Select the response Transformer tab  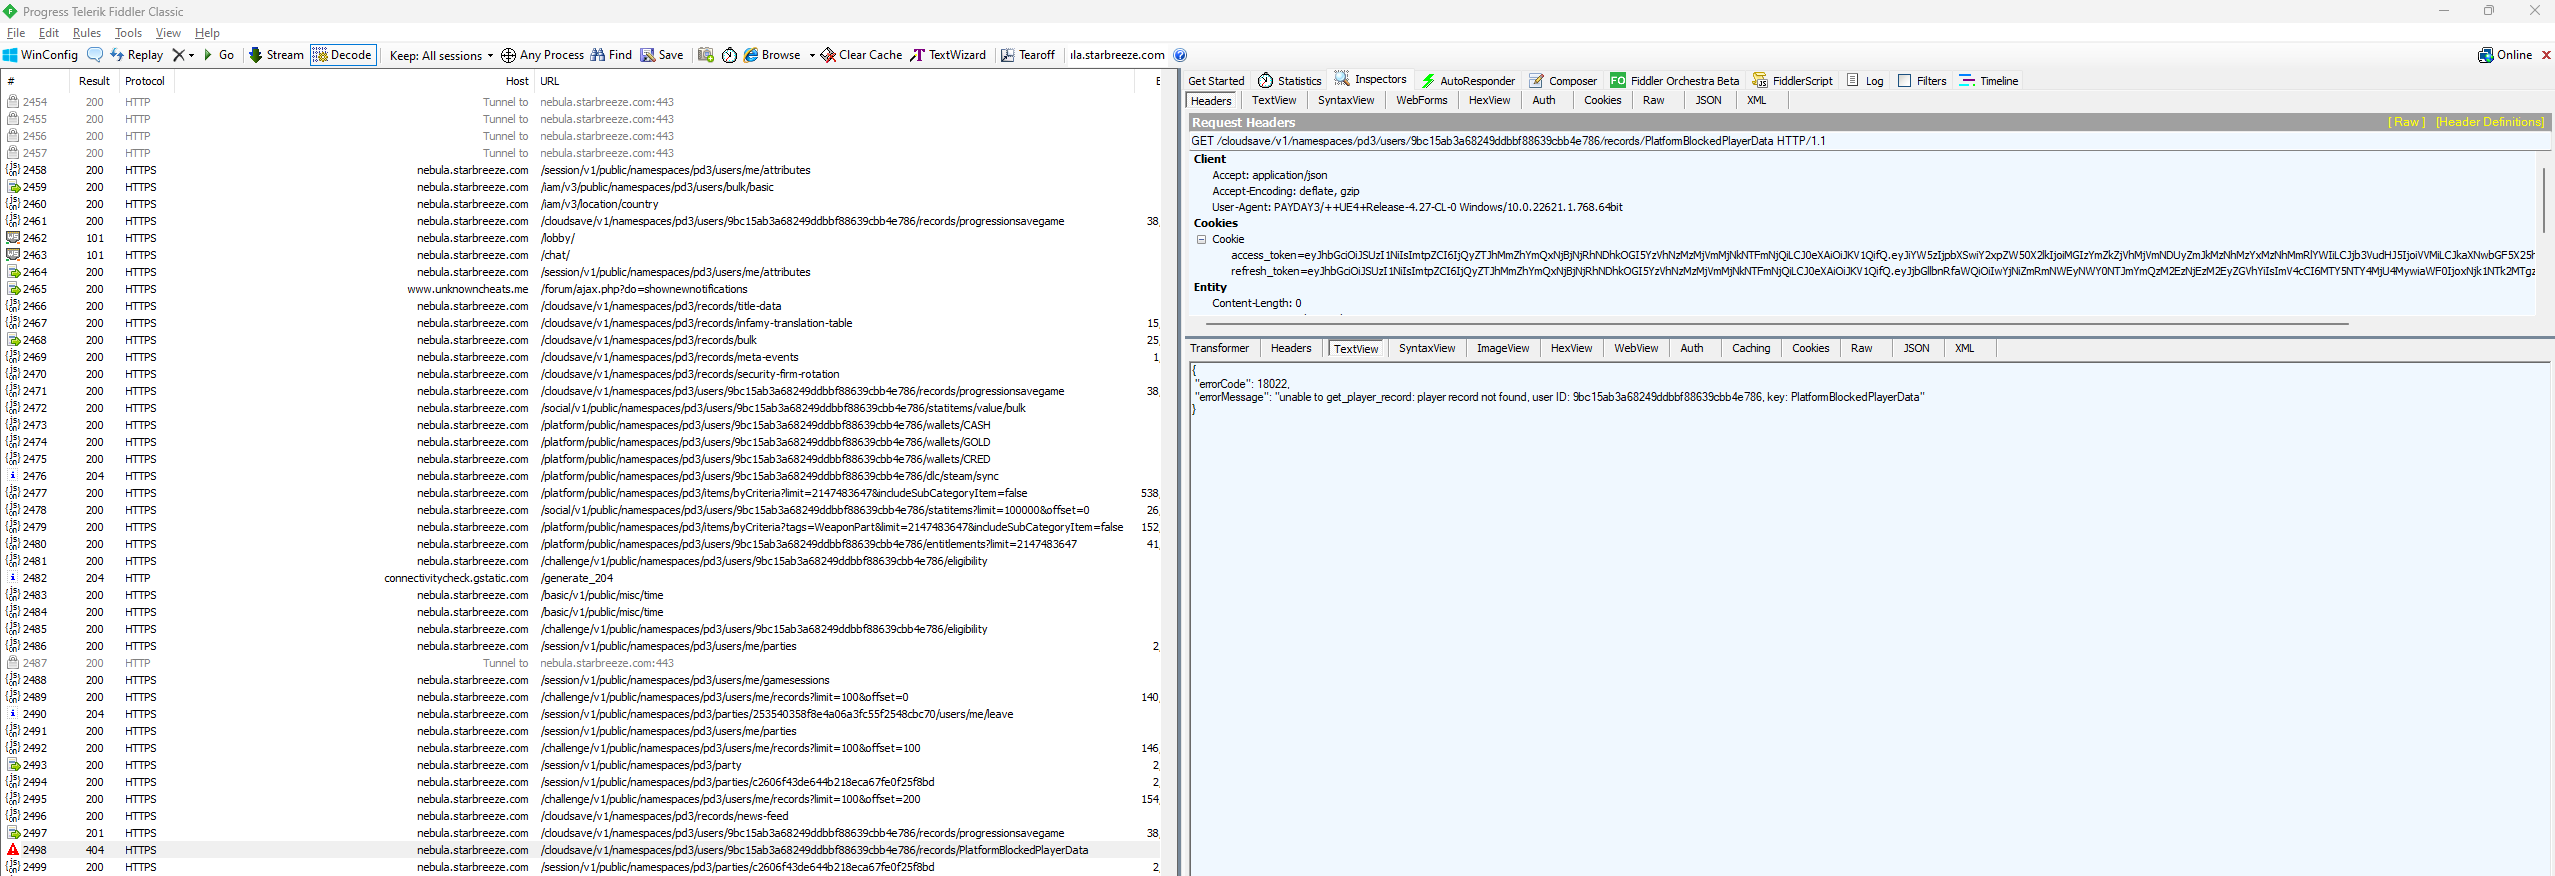pyautogui.click(x=1219, y=348)
